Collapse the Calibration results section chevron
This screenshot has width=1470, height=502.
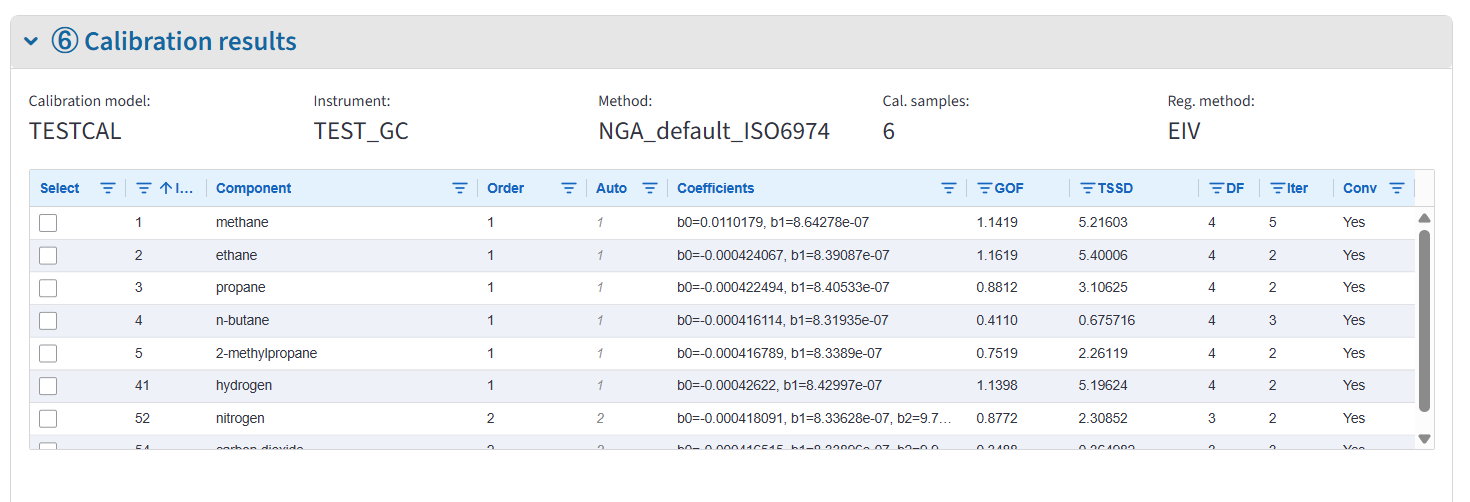[x=31, y=41]
